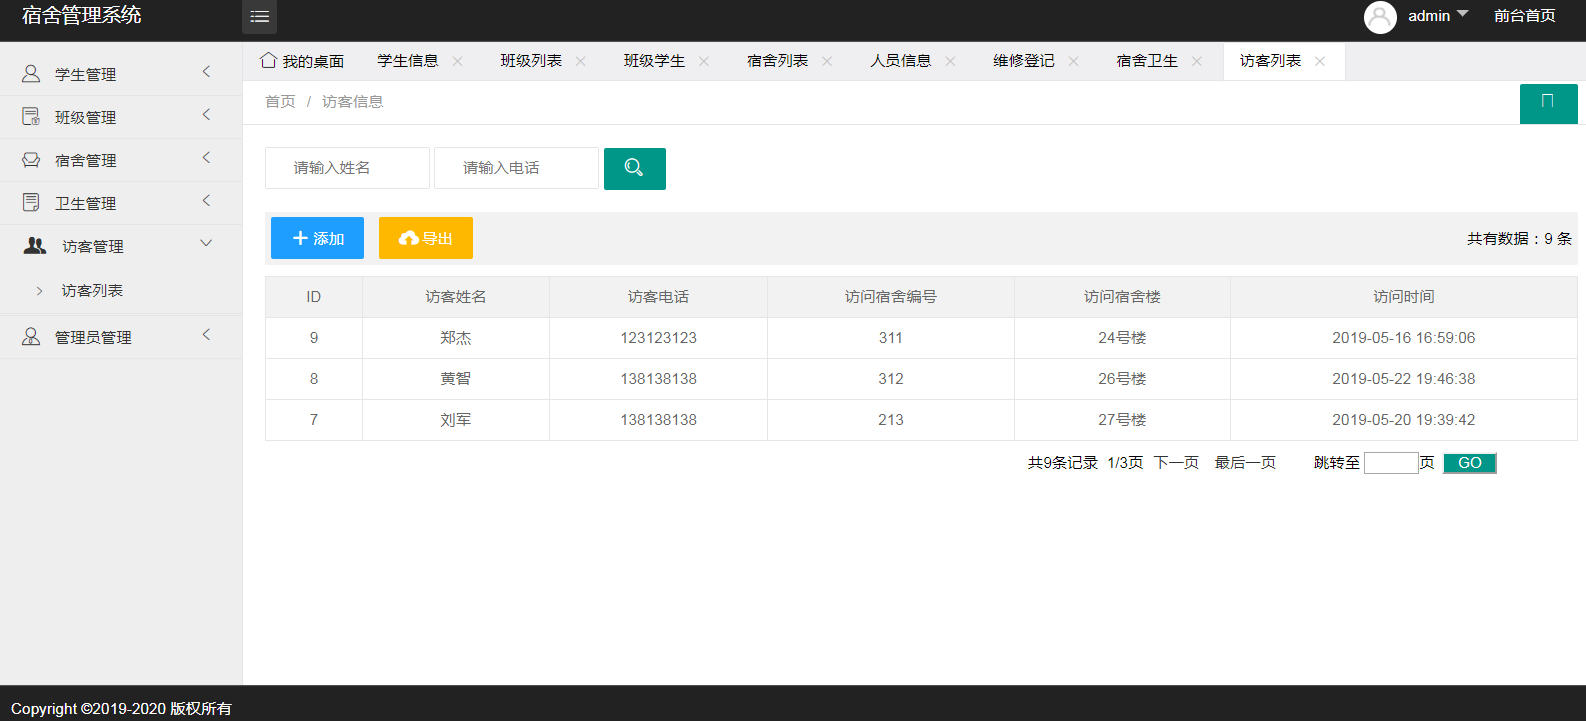The width and height of the screenshot is (1586, 721).
Task: Click the 访客姓名 column header
Action: pyautogui.click(x=456, y=297)
